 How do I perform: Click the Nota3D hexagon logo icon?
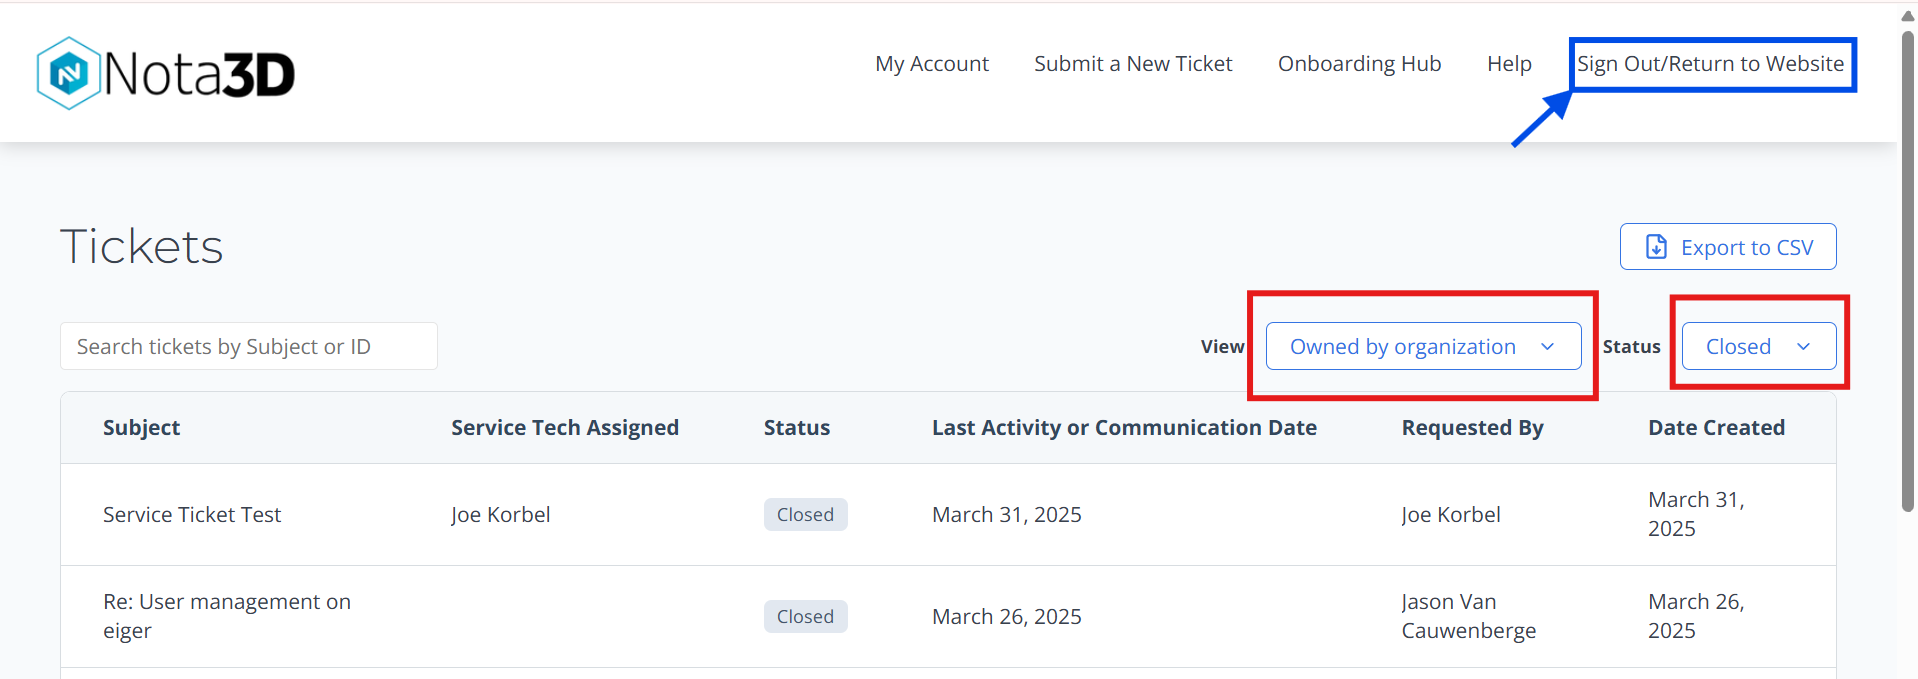68,72
